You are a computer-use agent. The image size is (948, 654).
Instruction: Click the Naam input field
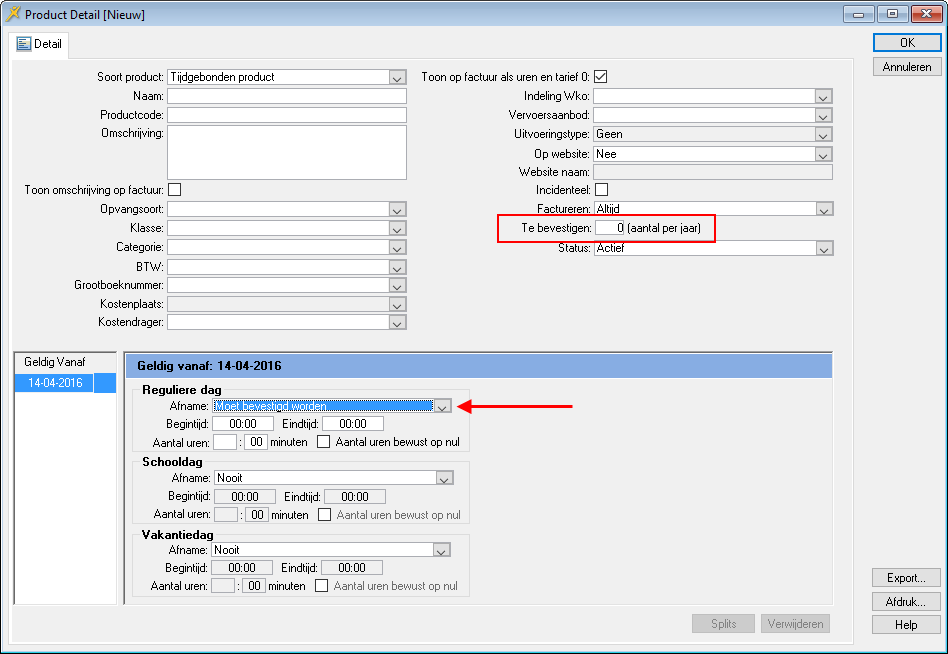tap(286, 96)
